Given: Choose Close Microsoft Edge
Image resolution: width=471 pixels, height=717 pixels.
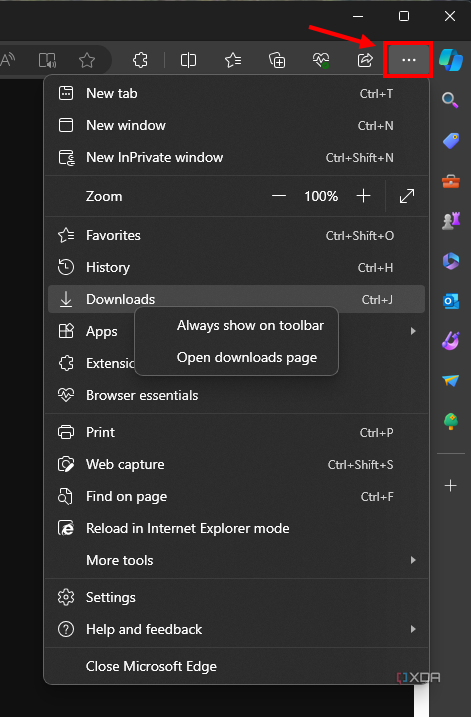Looking at the screenshot, I should point(236,666).
